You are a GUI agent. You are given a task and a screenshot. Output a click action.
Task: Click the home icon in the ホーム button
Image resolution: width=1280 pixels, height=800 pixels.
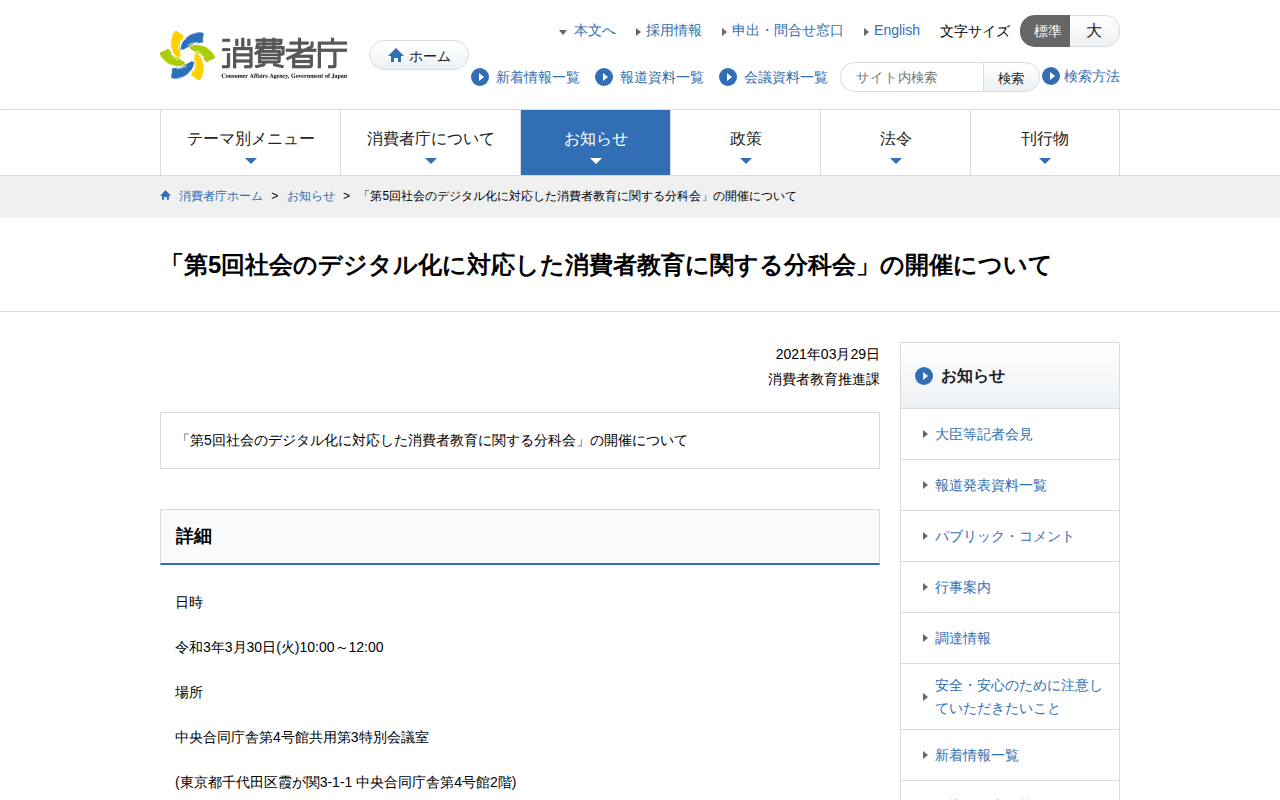tap(396, 56)
